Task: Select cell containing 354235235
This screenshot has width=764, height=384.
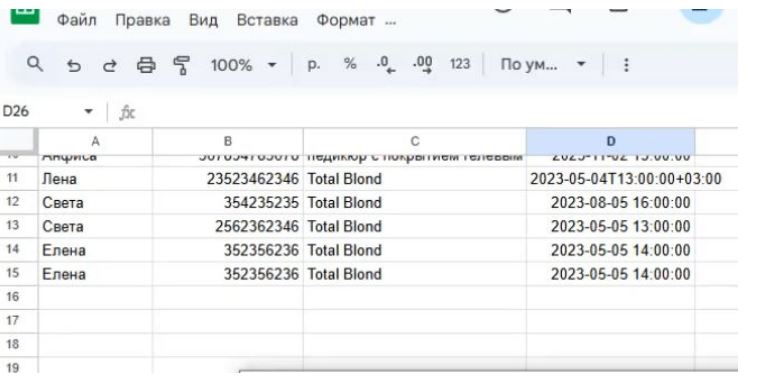Action: coord(228,202)
